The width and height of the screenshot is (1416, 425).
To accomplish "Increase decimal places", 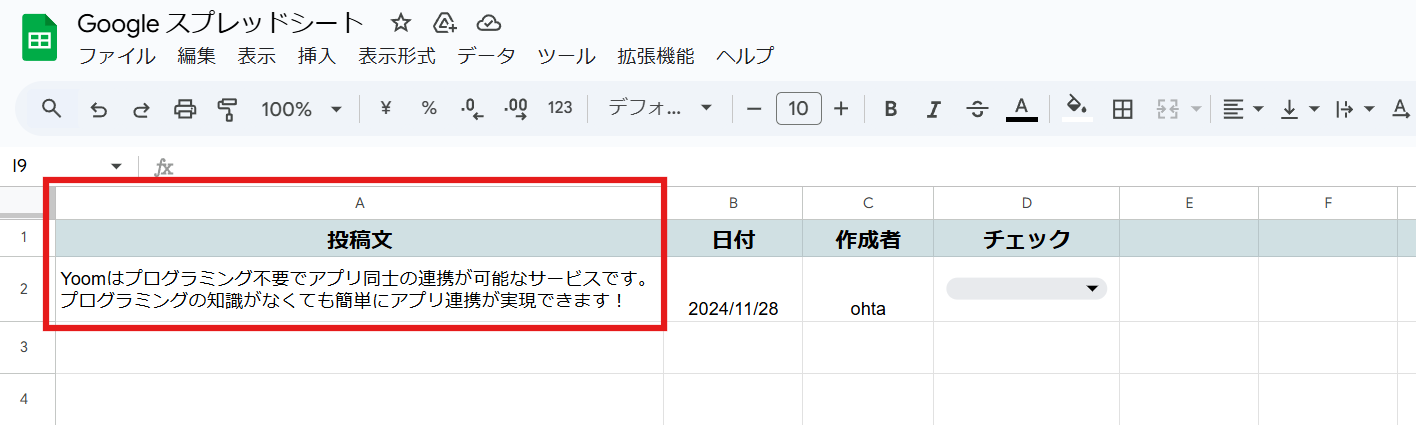I will 516,109.
